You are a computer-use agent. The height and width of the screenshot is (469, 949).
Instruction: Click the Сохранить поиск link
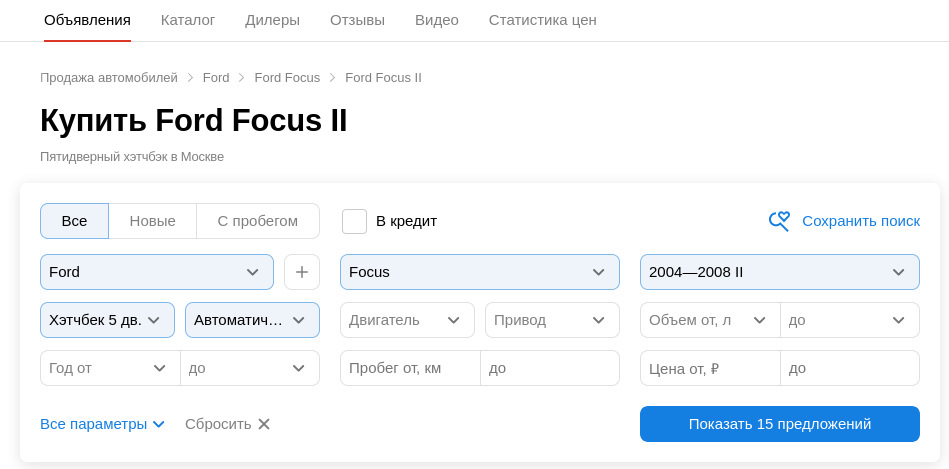pyautogui.click(x=861, y=221)
